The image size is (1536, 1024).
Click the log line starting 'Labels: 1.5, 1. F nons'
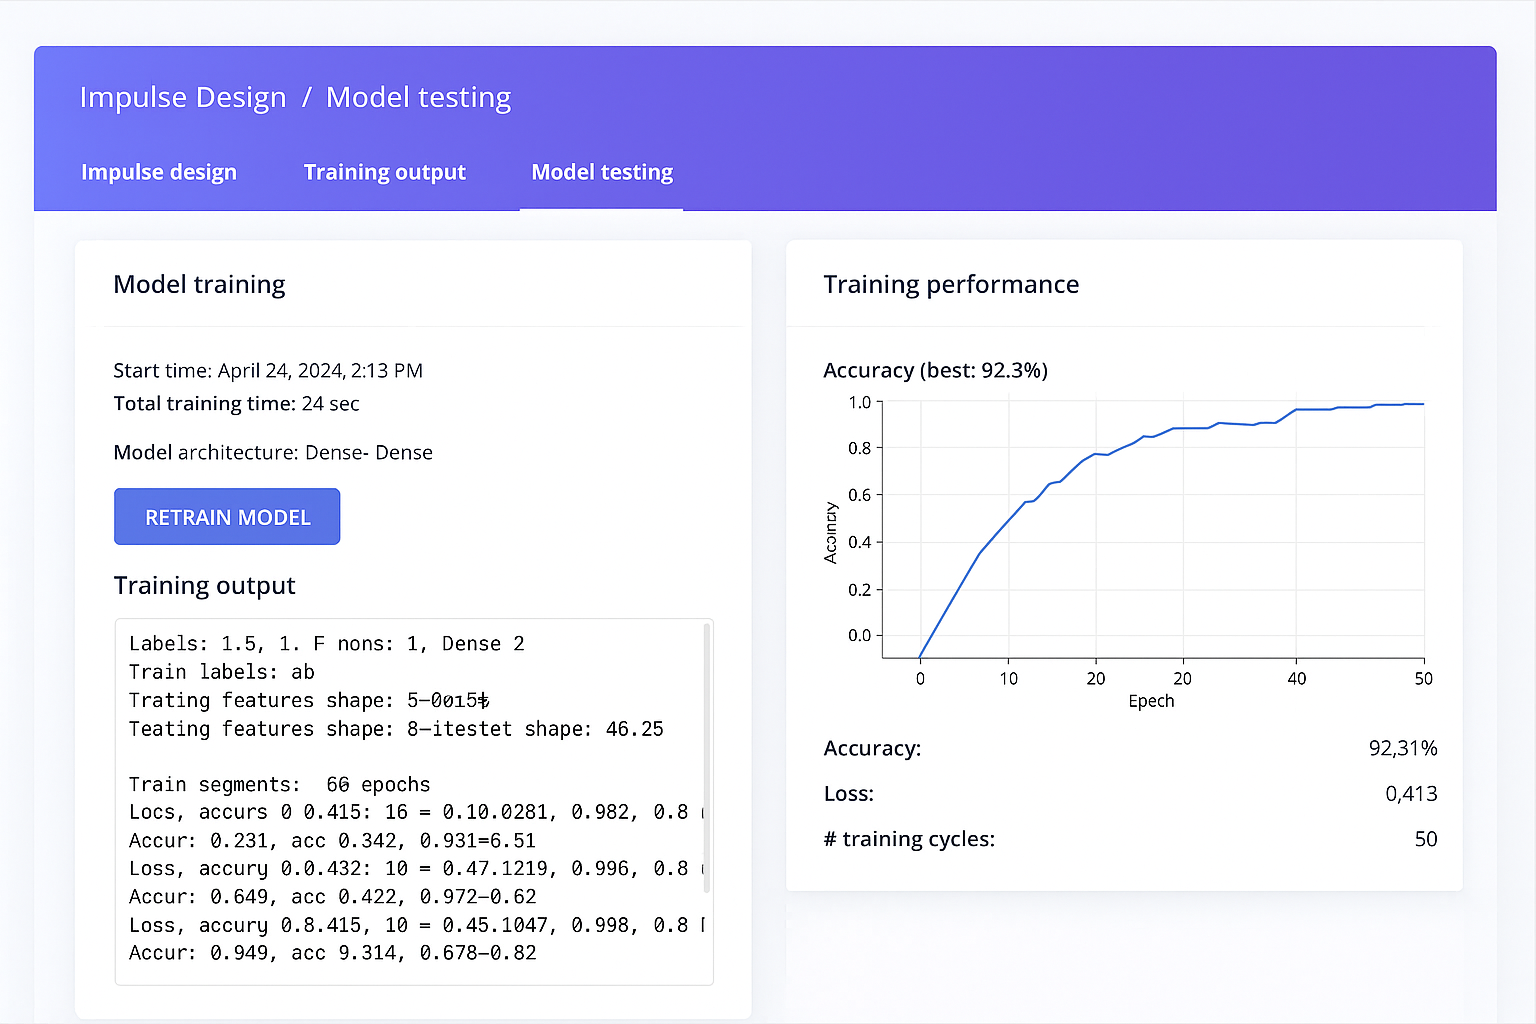[326, 644]
